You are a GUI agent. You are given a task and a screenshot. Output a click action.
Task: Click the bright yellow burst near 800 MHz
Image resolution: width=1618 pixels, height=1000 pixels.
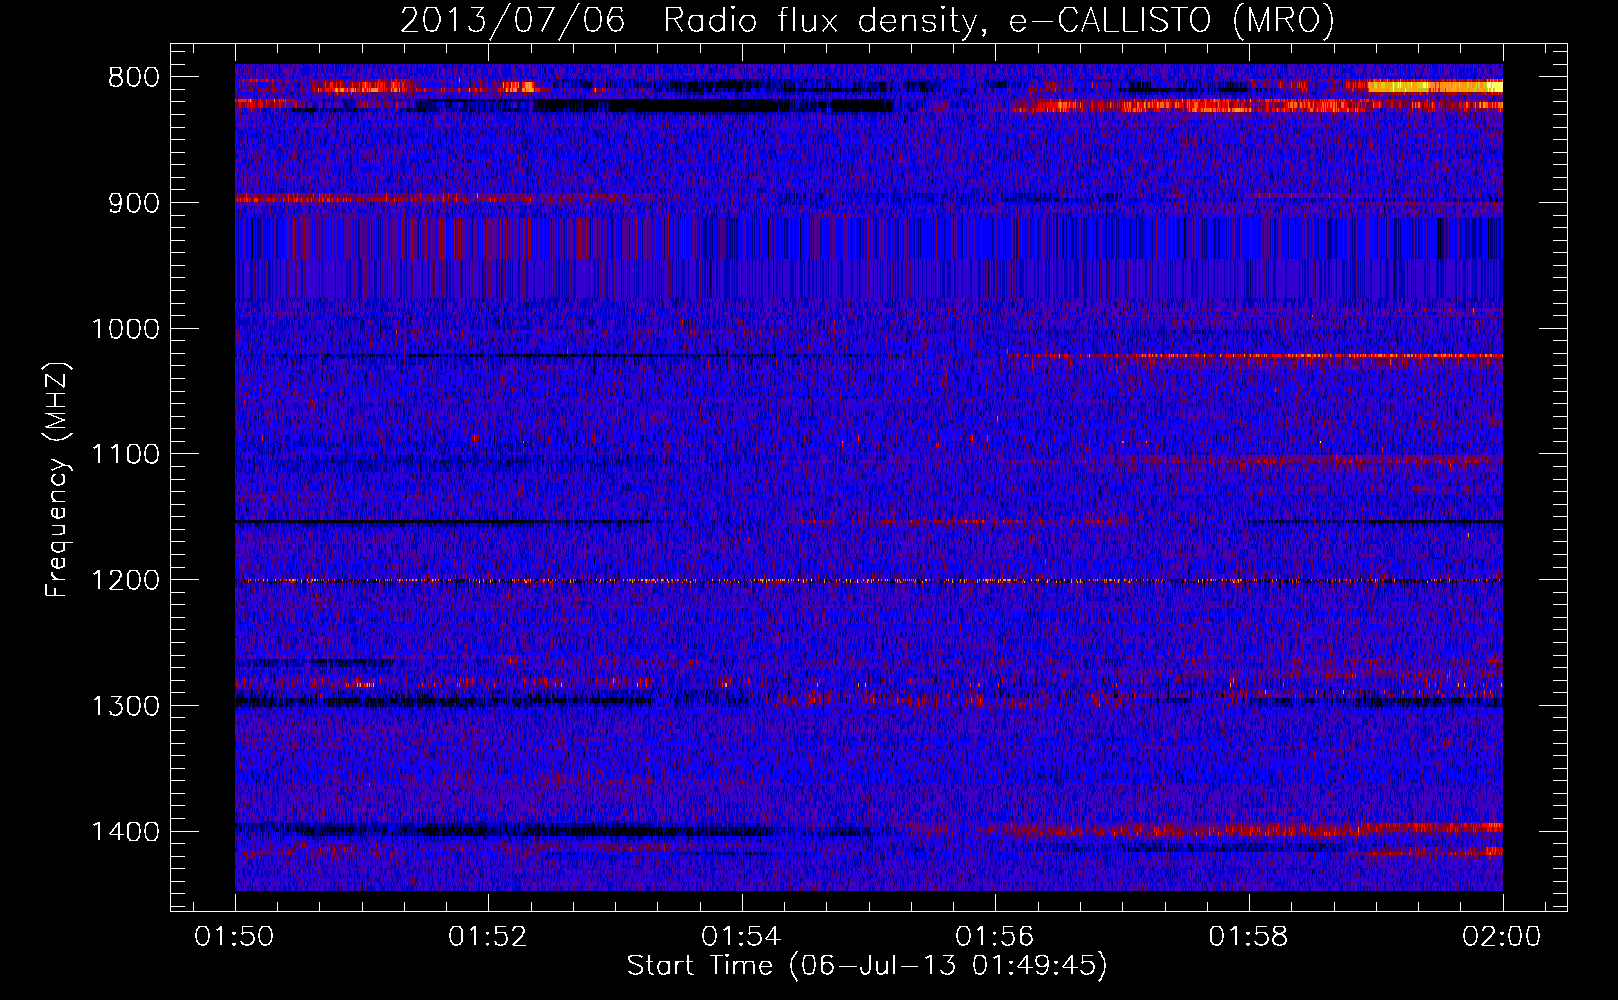click(x=1435, y=87)
